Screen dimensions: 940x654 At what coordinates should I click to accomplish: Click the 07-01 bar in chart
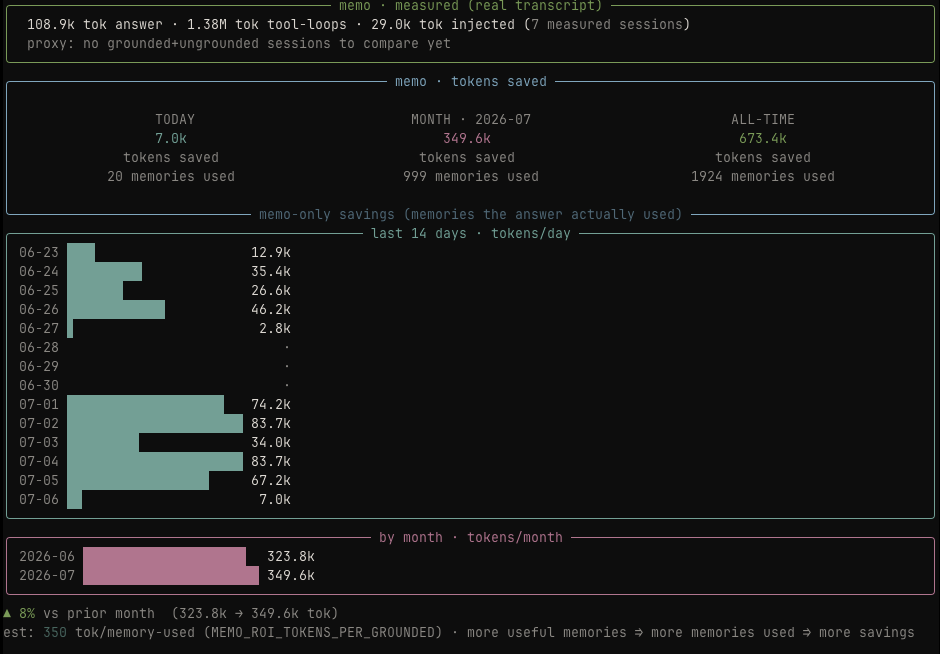click(x=146, y=405)
